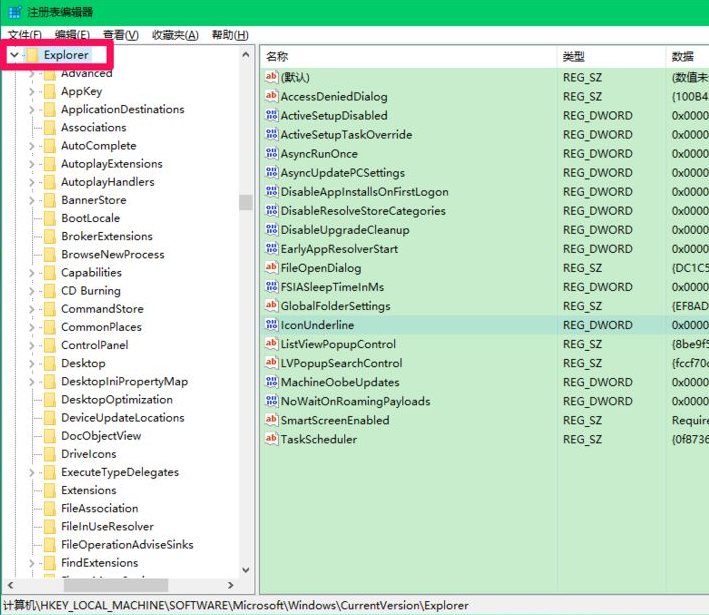Expand the AutoplayHandlers key

tap(31, 182)
